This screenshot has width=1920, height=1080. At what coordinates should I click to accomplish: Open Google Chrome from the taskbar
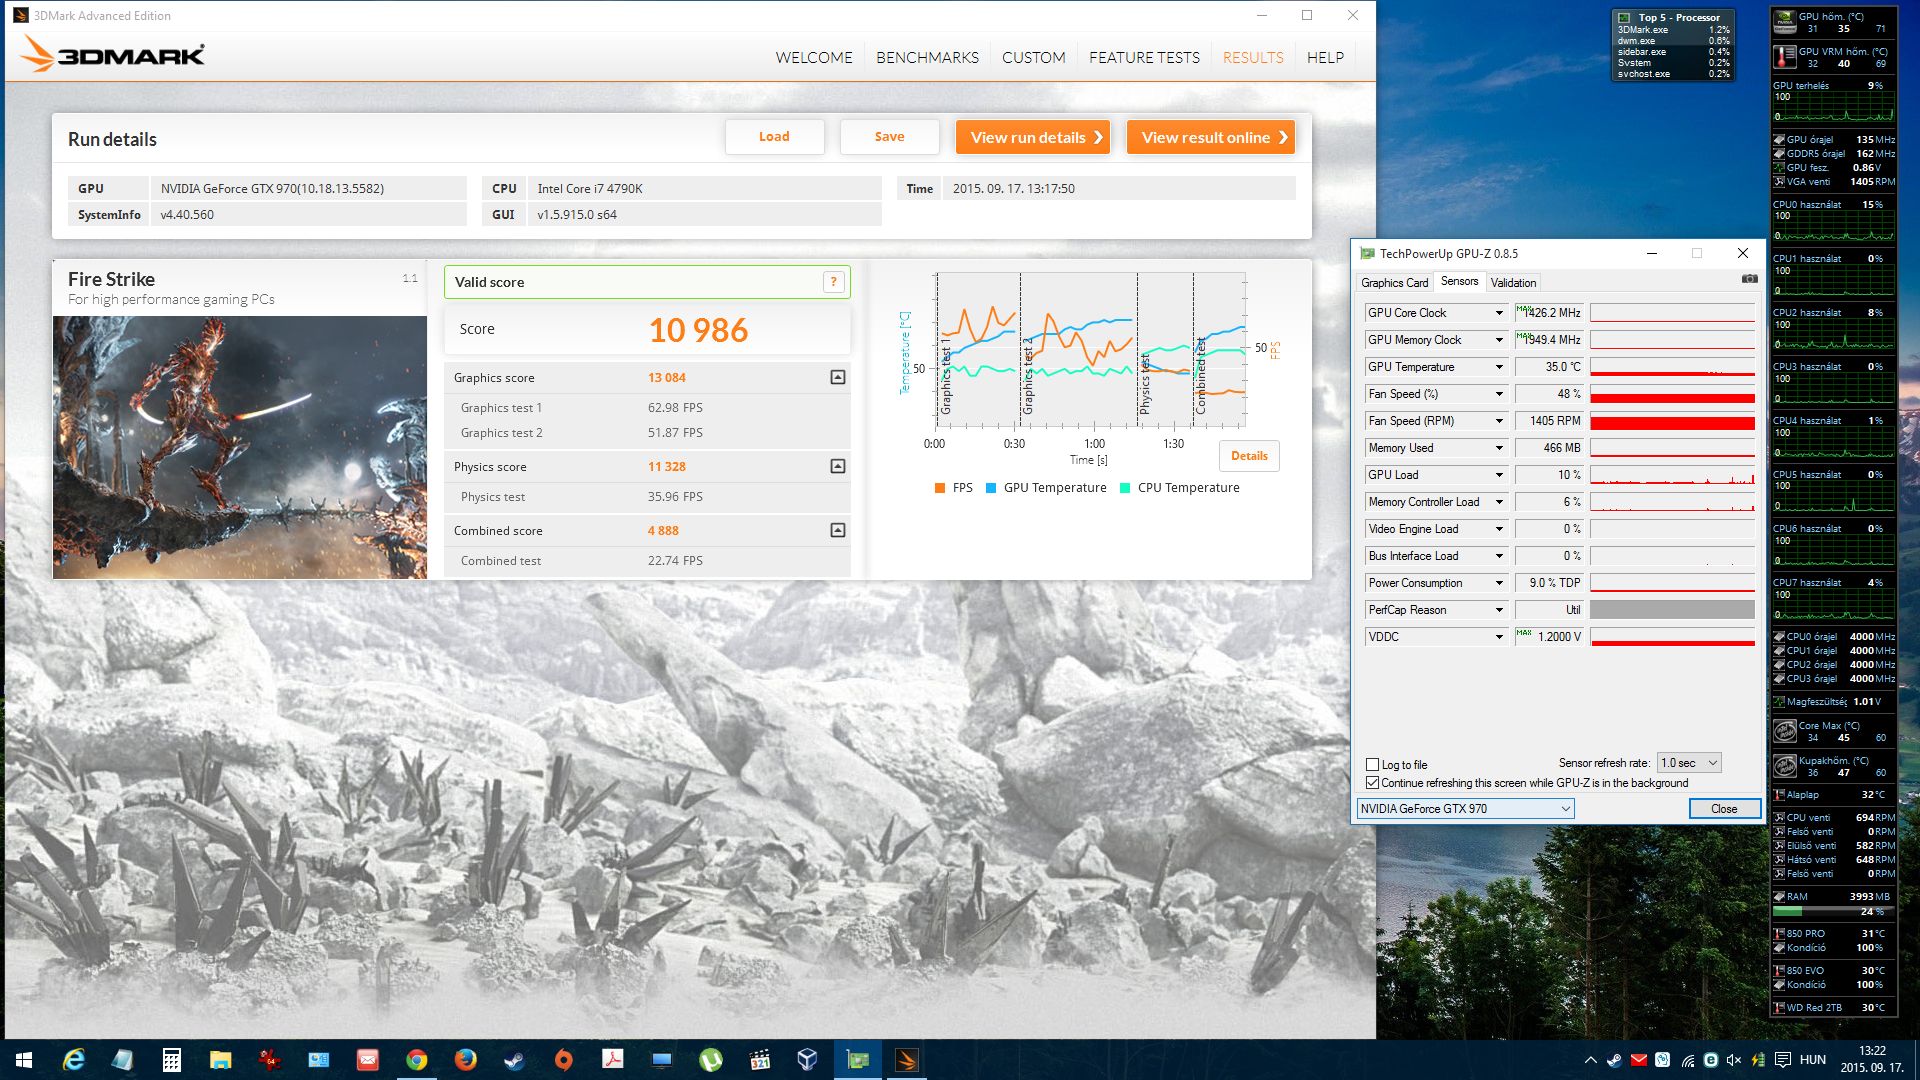[416, 1060]
